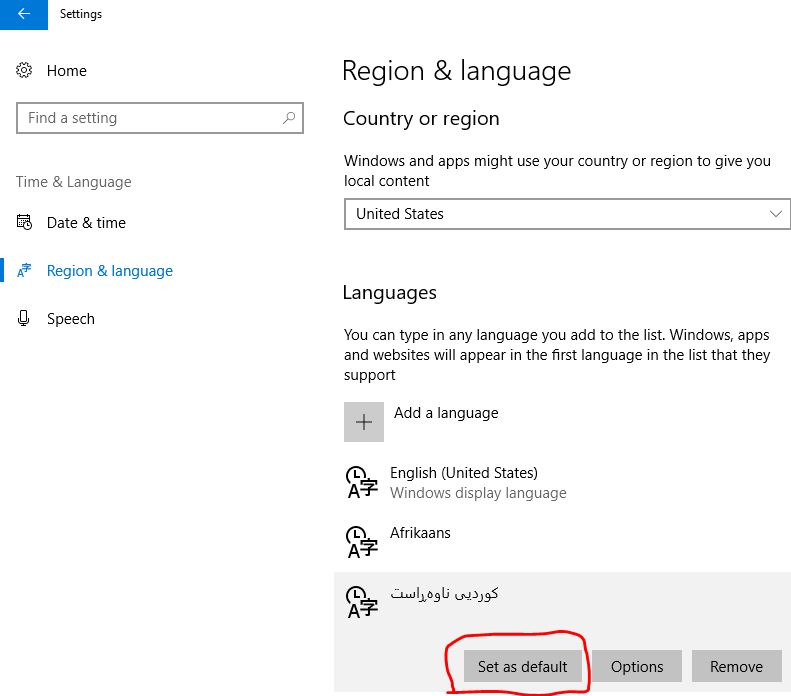Switch to Date & time page
The width and height of the screenshot is (791, 696).
[x=86, y=222]
